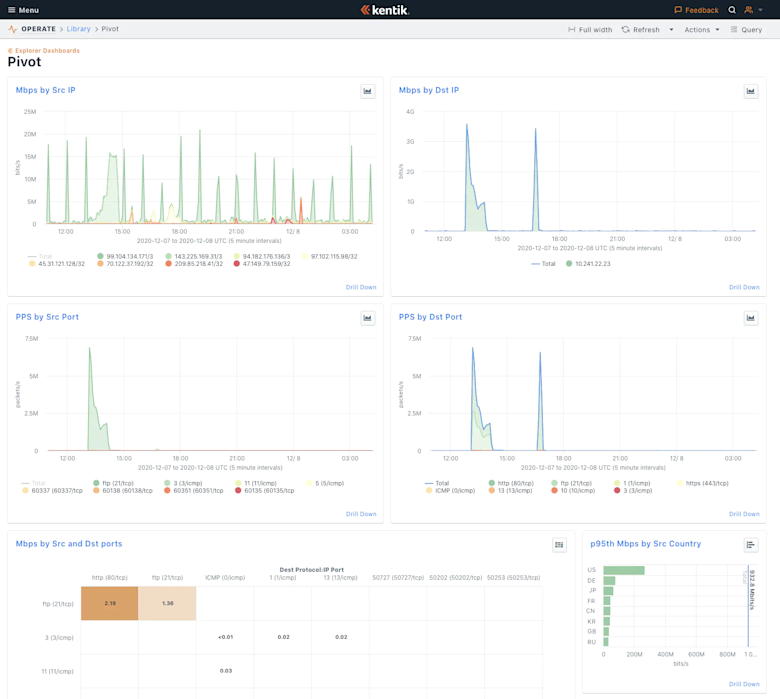This screenshot has width=780, height=699.
Task: Click the Operate pulse icon
Action: coord(12,29)
